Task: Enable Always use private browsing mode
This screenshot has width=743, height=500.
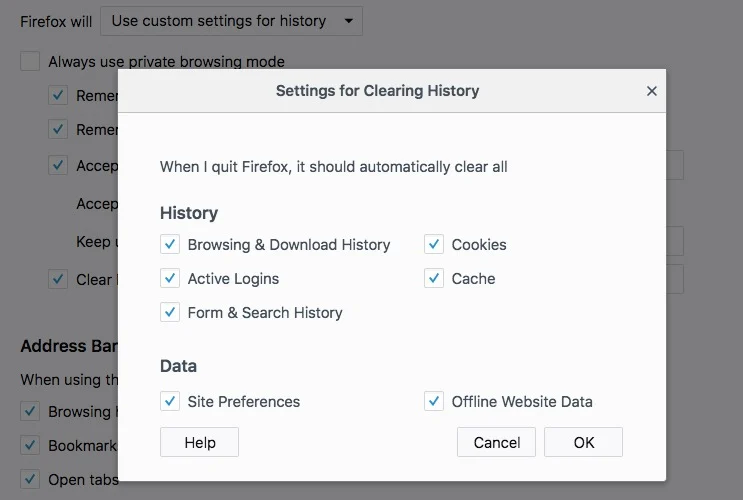Action: click(x=31, y=62)
